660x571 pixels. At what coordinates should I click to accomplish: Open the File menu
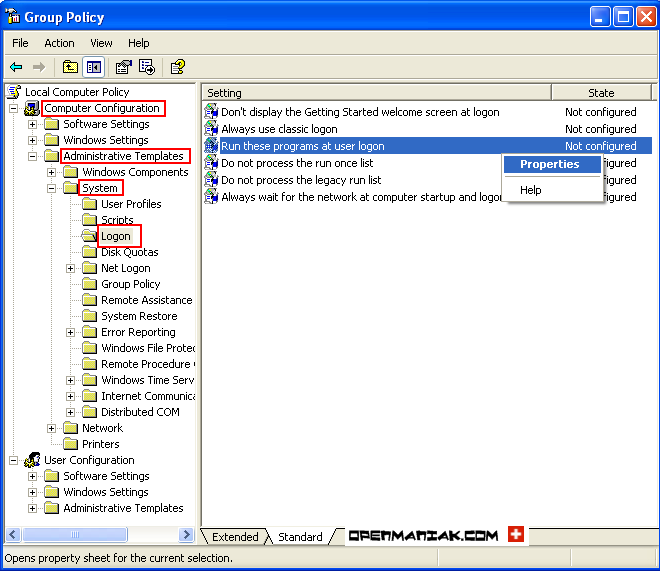click(20, 43)
